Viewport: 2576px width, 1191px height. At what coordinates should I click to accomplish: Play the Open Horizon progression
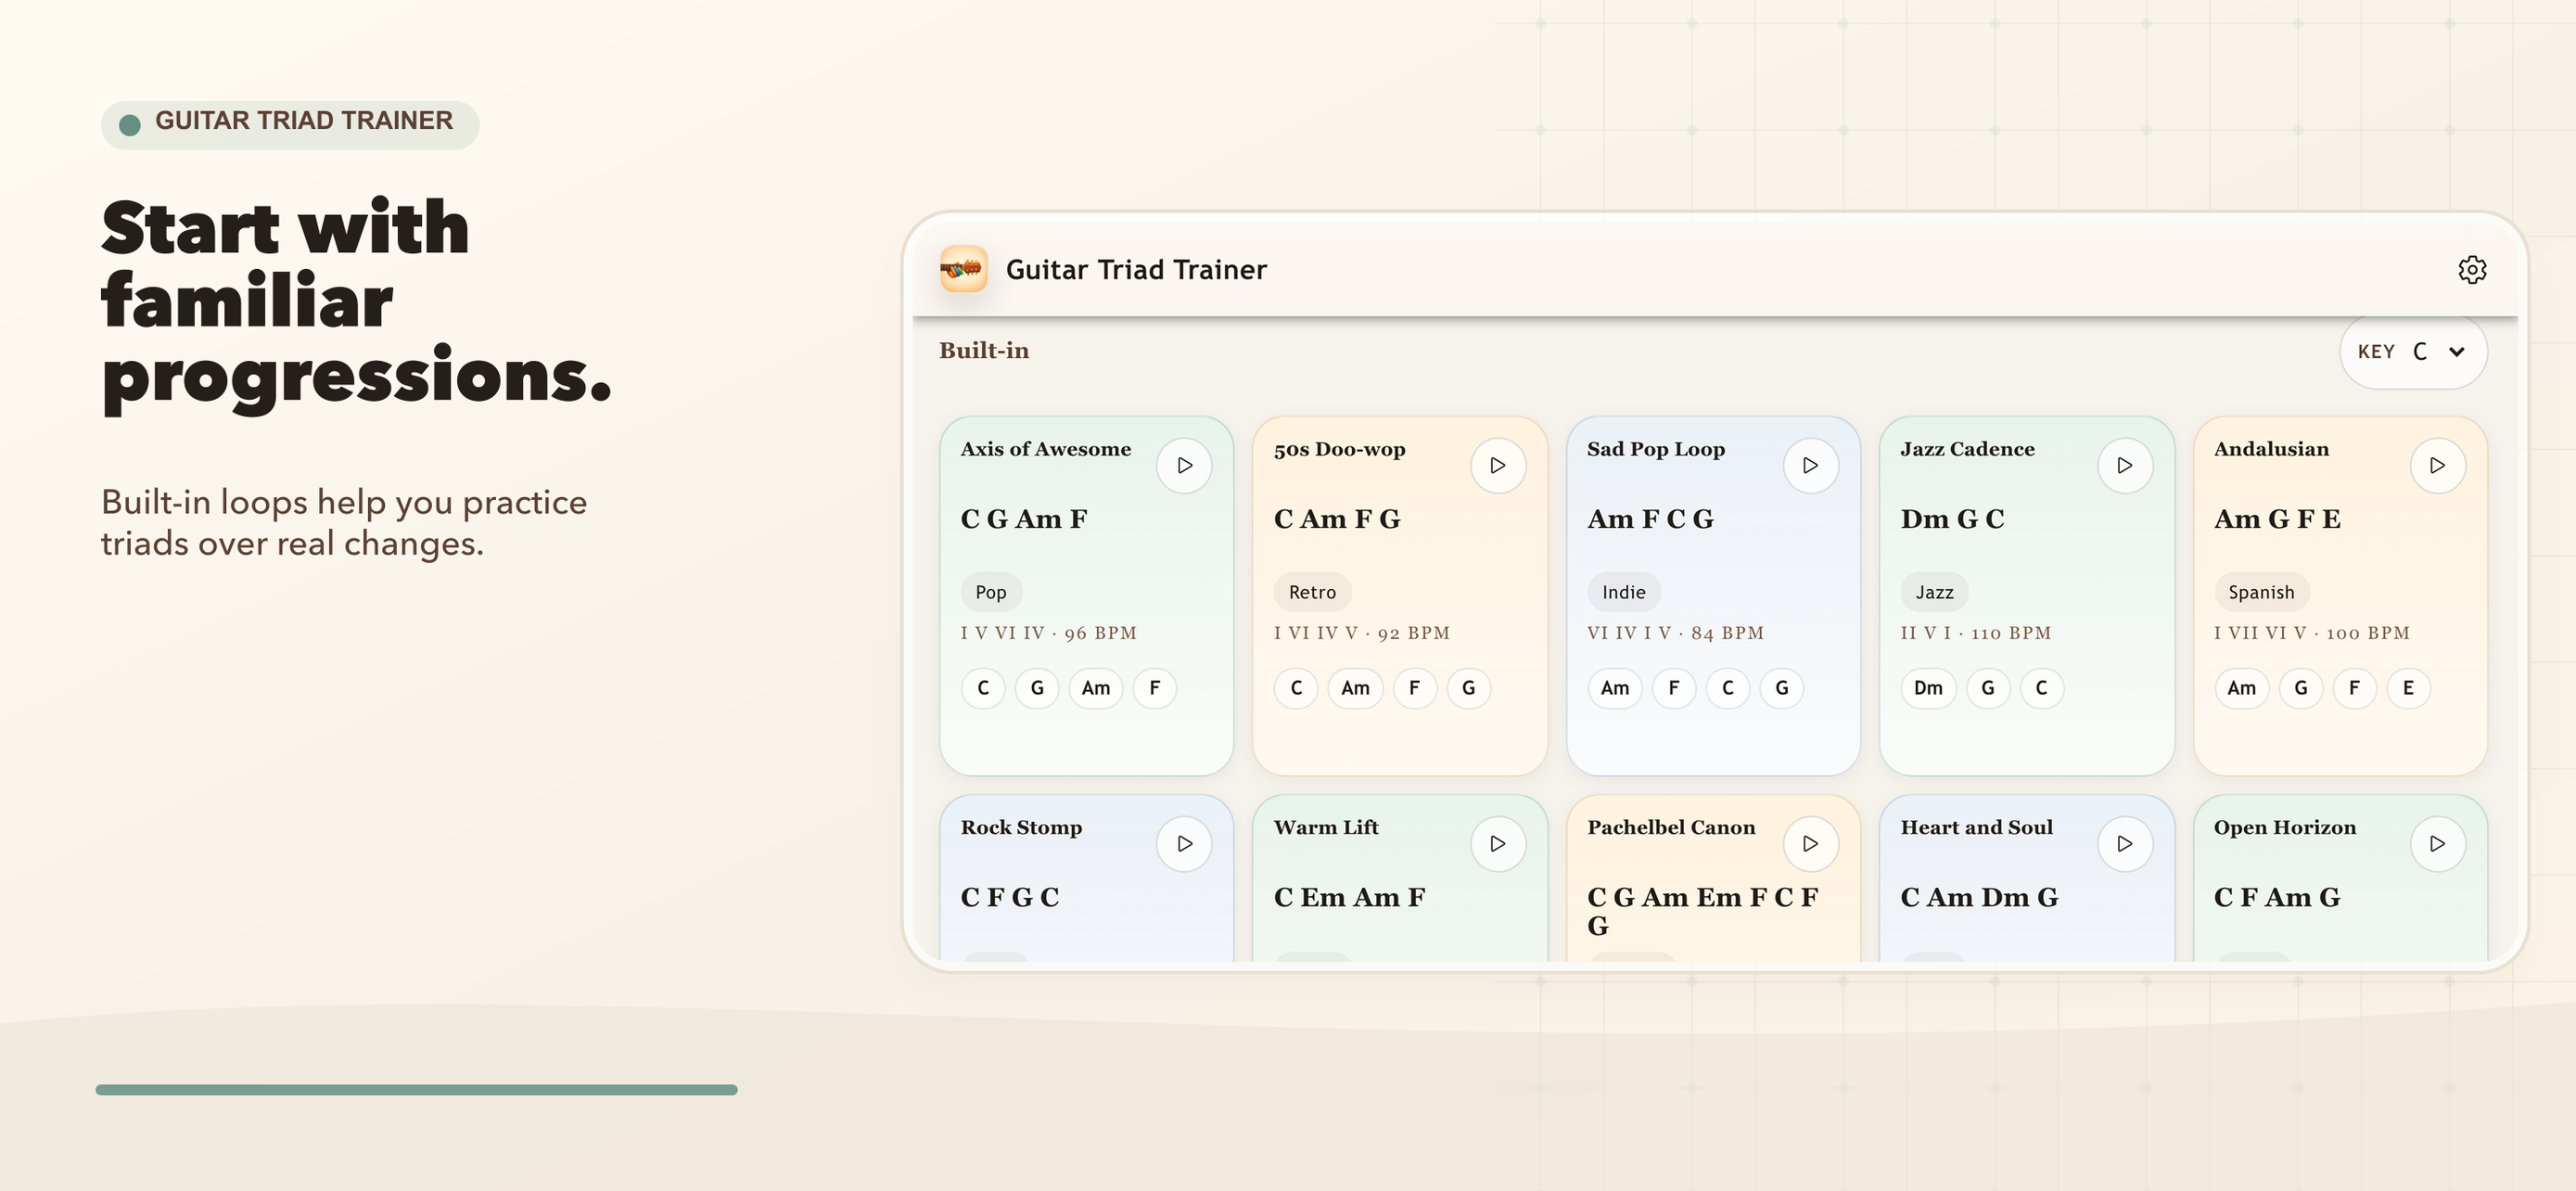(x=2438, y=844)
